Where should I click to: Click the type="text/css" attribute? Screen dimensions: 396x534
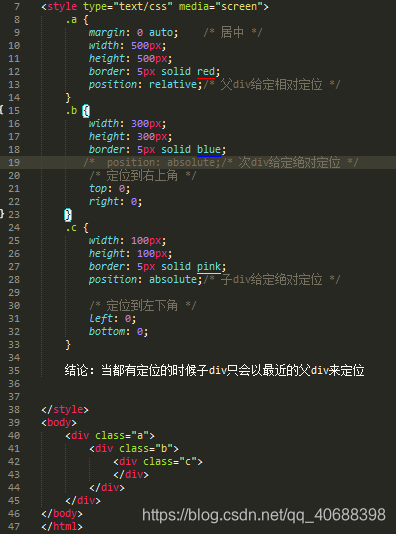[128, 6]
